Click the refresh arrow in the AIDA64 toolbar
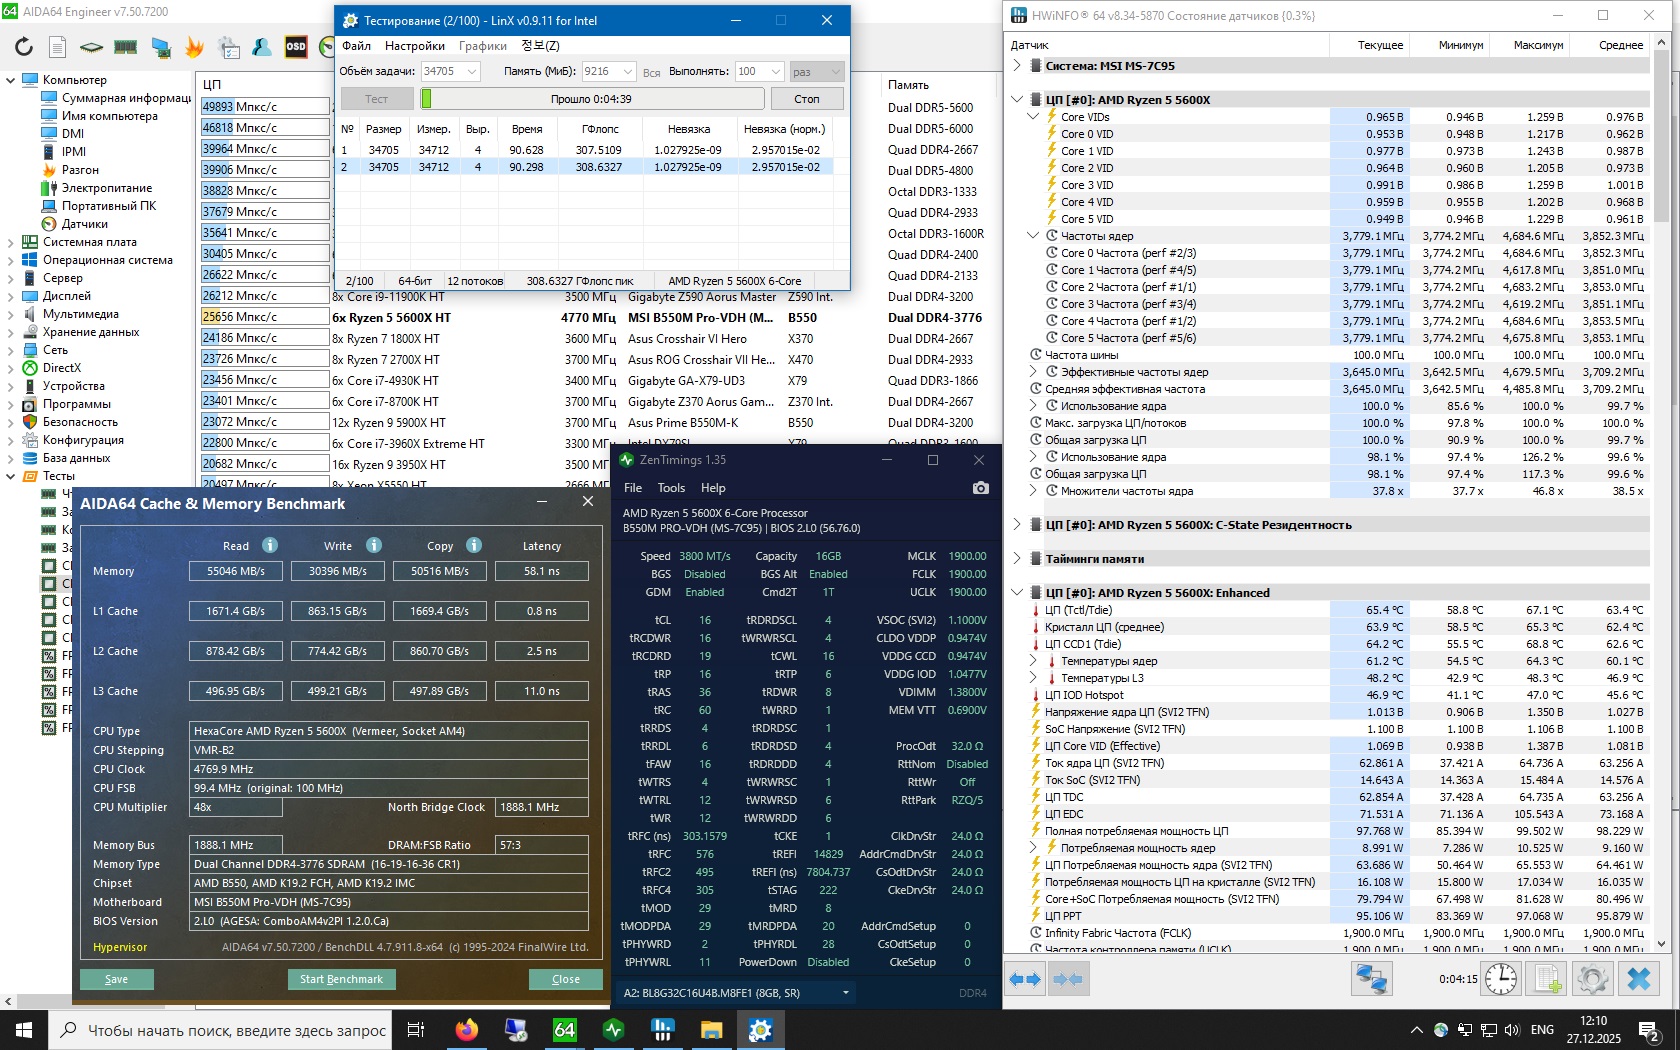This screenshot has width=1680, height=1050. coord(24,46)
